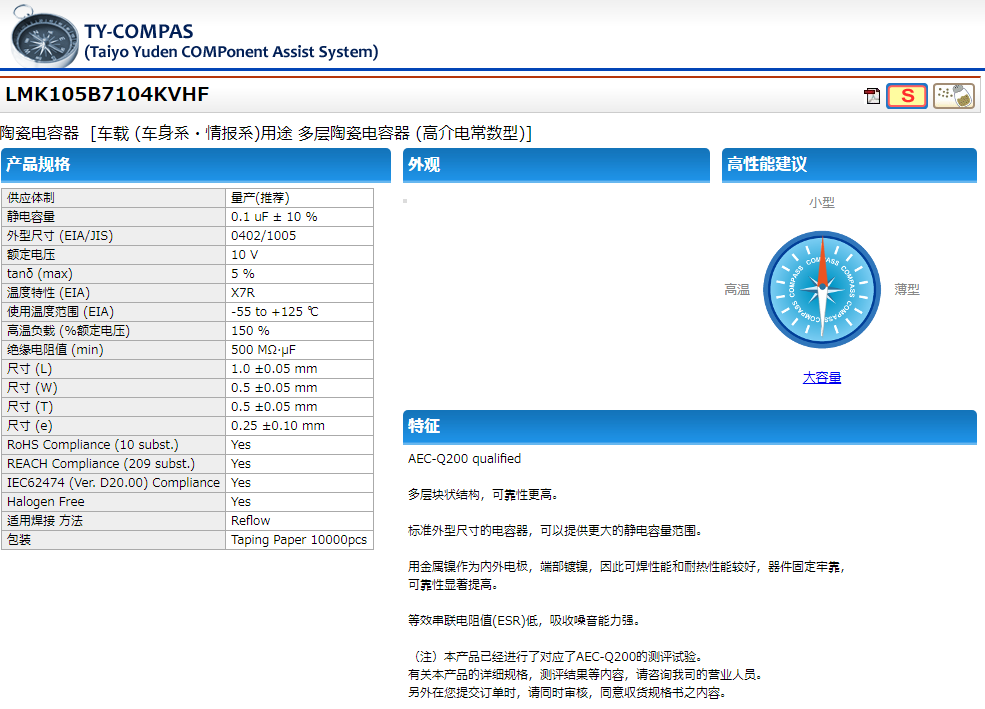Viewport: 985px width, 709px height.
Task: Click the 尺寸 (L) row label
Action: tap(30, 369)
